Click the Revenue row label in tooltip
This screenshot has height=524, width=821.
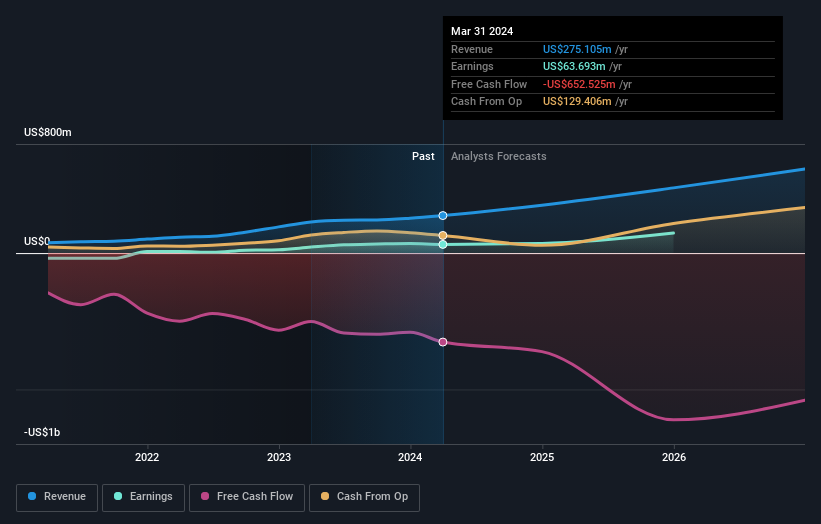click(x=472, y=49)
